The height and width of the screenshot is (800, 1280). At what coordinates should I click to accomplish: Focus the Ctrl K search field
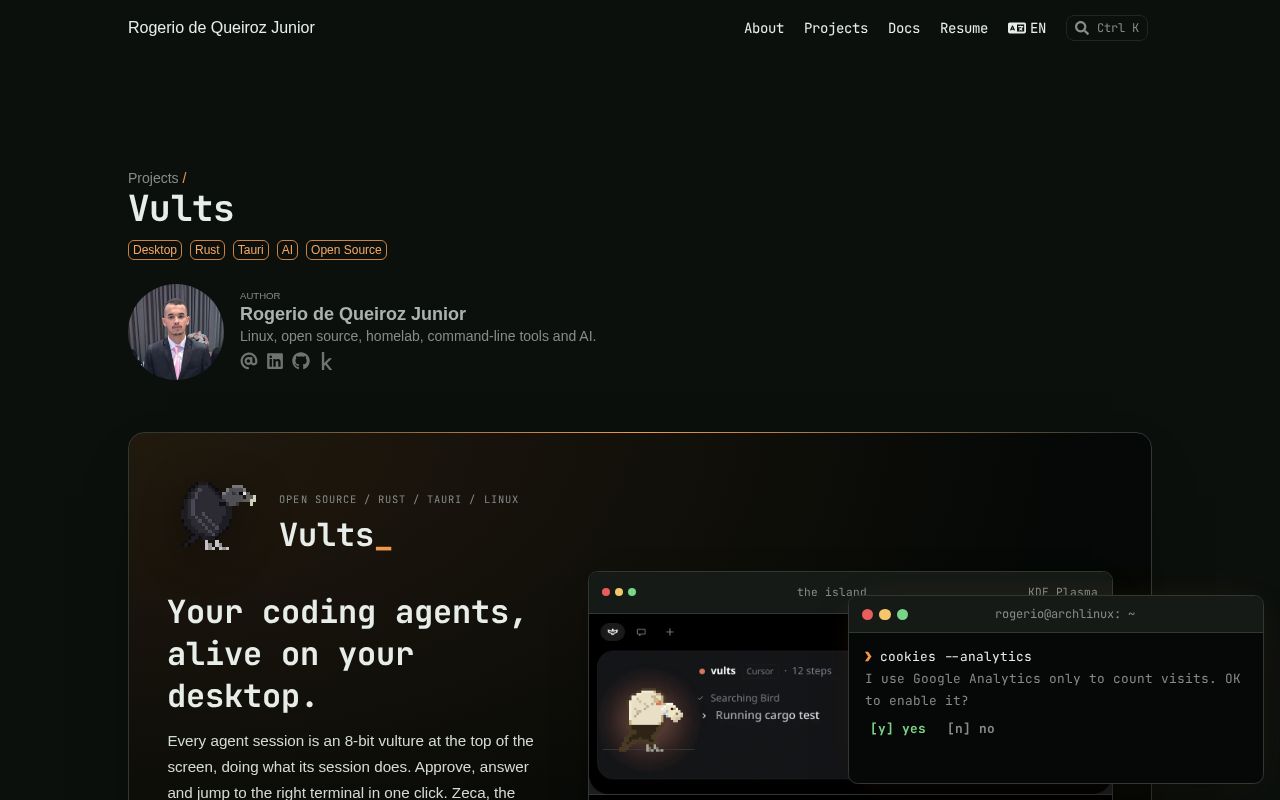tap(1107, 28)
